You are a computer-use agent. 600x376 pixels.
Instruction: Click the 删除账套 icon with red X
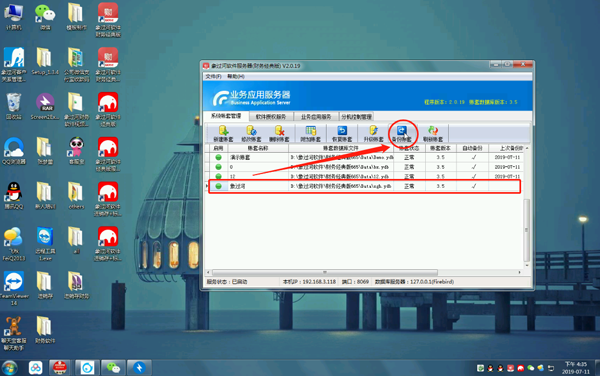click(279, 133)
